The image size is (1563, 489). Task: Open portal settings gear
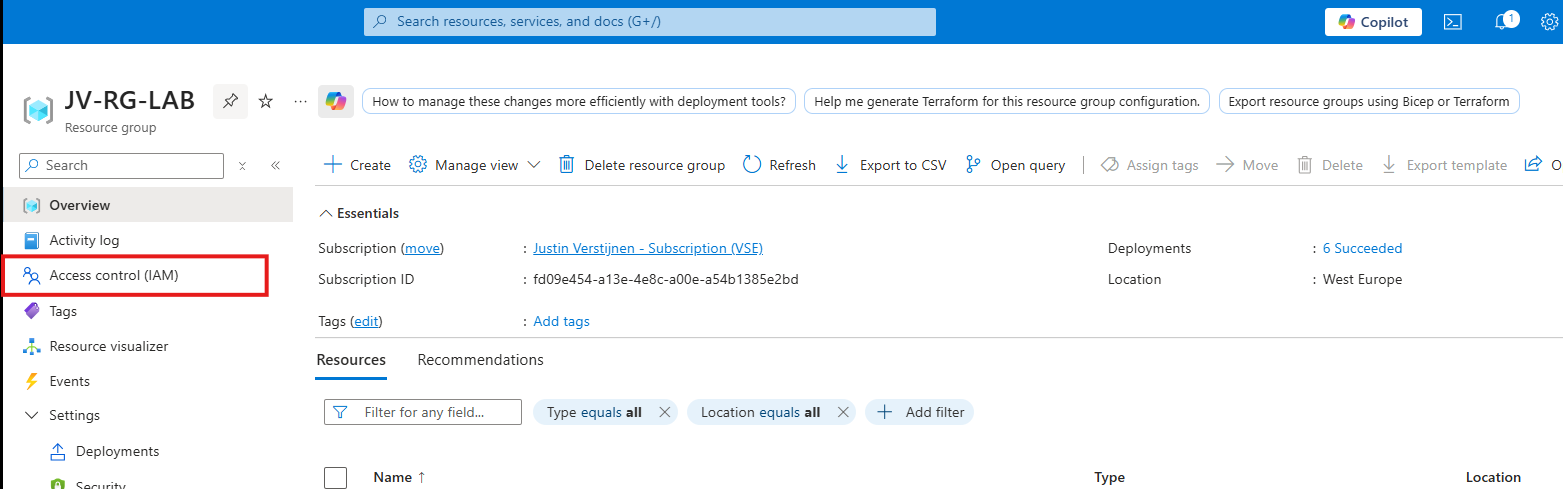pos(1550,22)
